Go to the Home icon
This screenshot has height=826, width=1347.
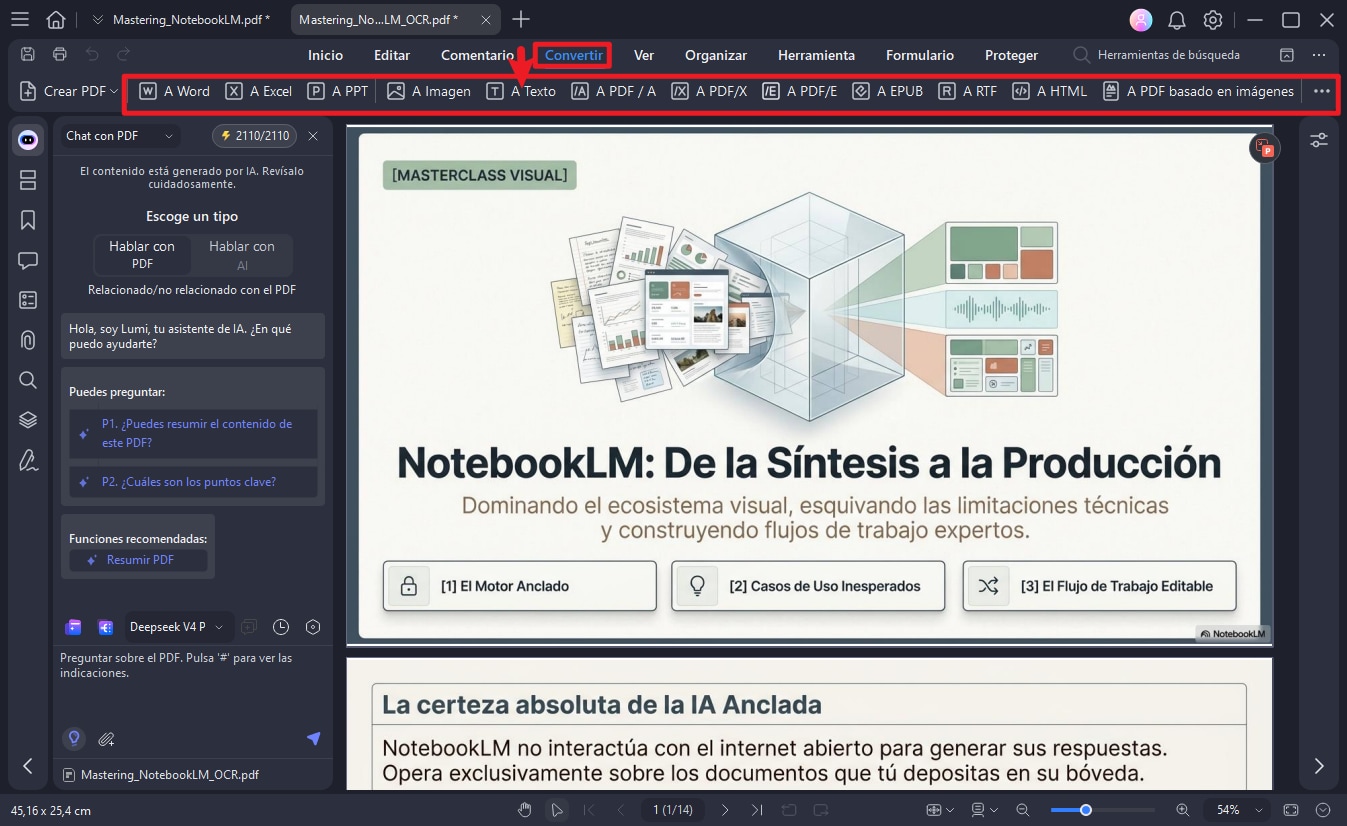tap(56, 20)
